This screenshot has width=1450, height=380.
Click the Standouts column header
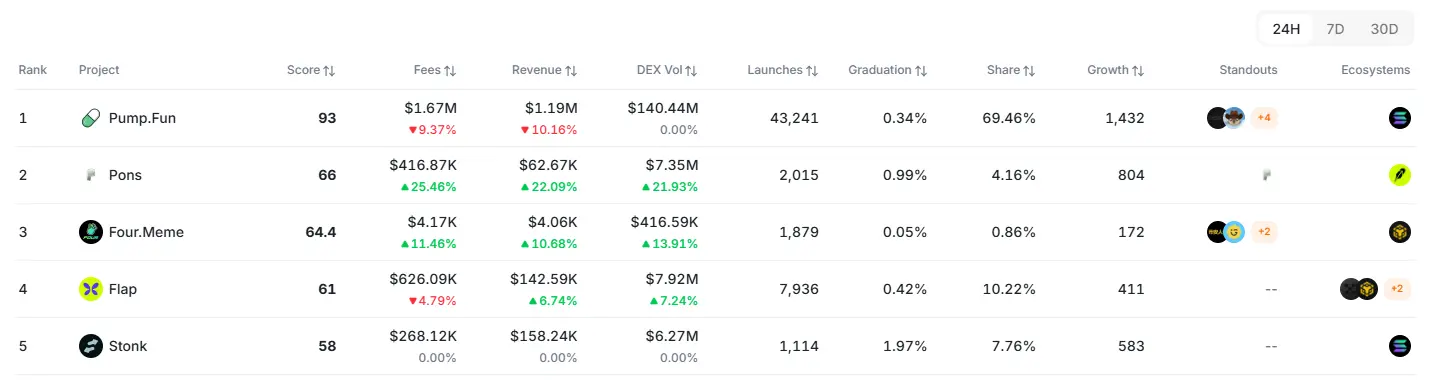(x=1248, y=70)
